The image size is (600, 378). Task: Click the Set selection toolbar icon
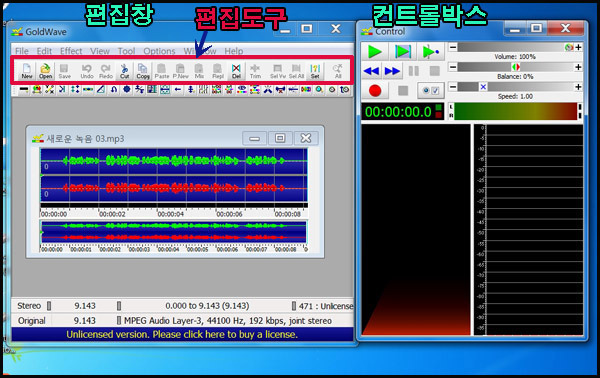click(x=315, y=71)
